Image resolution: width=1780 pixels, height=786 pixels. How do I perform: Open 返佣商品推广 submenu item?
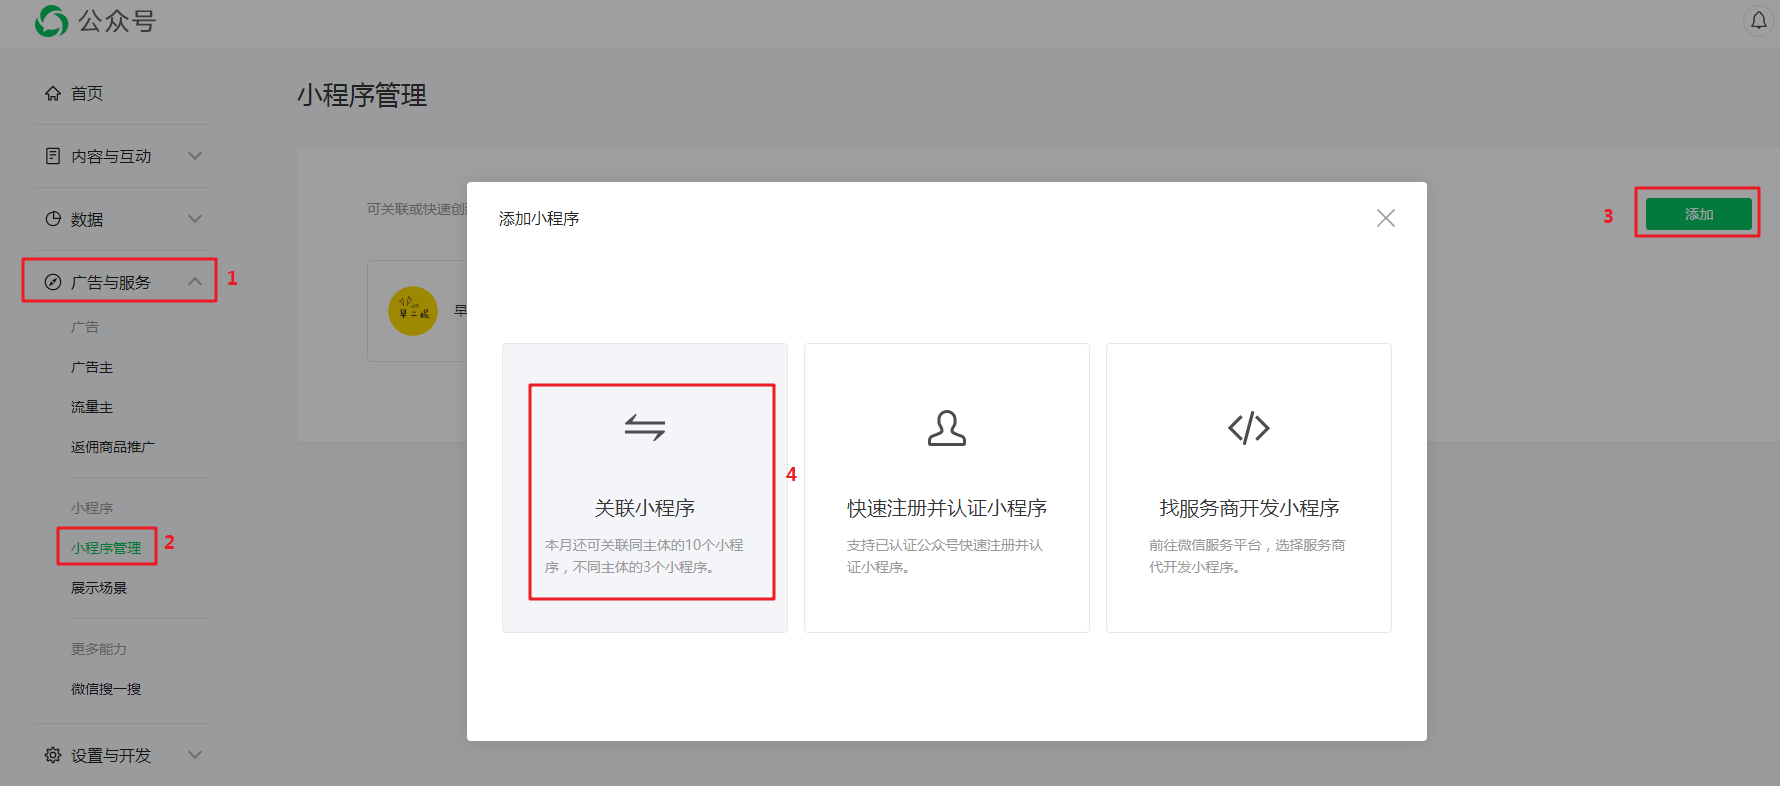113,447
